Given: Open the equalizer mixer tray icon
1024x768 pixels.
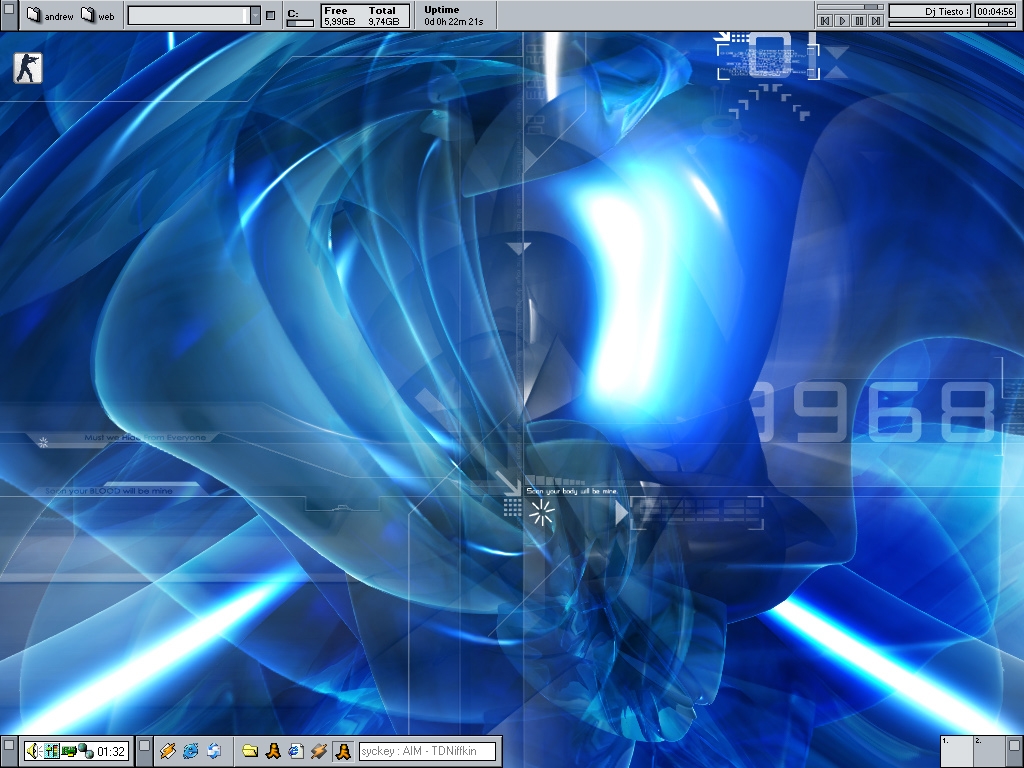Looking at the screenshot, I should [x=52, y=751].
